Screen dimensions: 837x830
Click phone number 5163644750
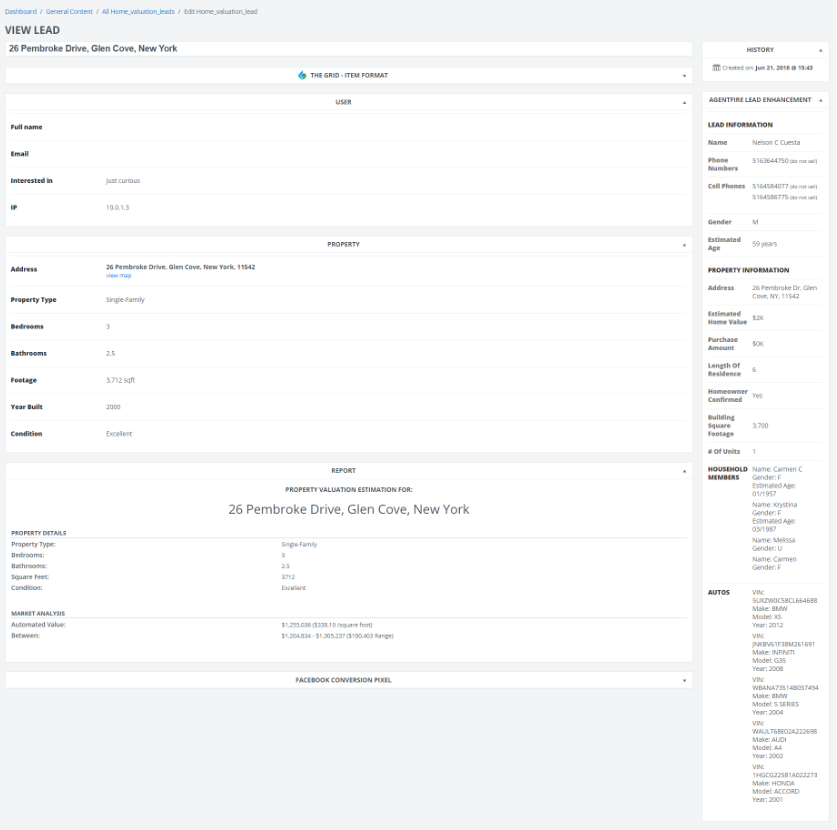tap(769, 160)
